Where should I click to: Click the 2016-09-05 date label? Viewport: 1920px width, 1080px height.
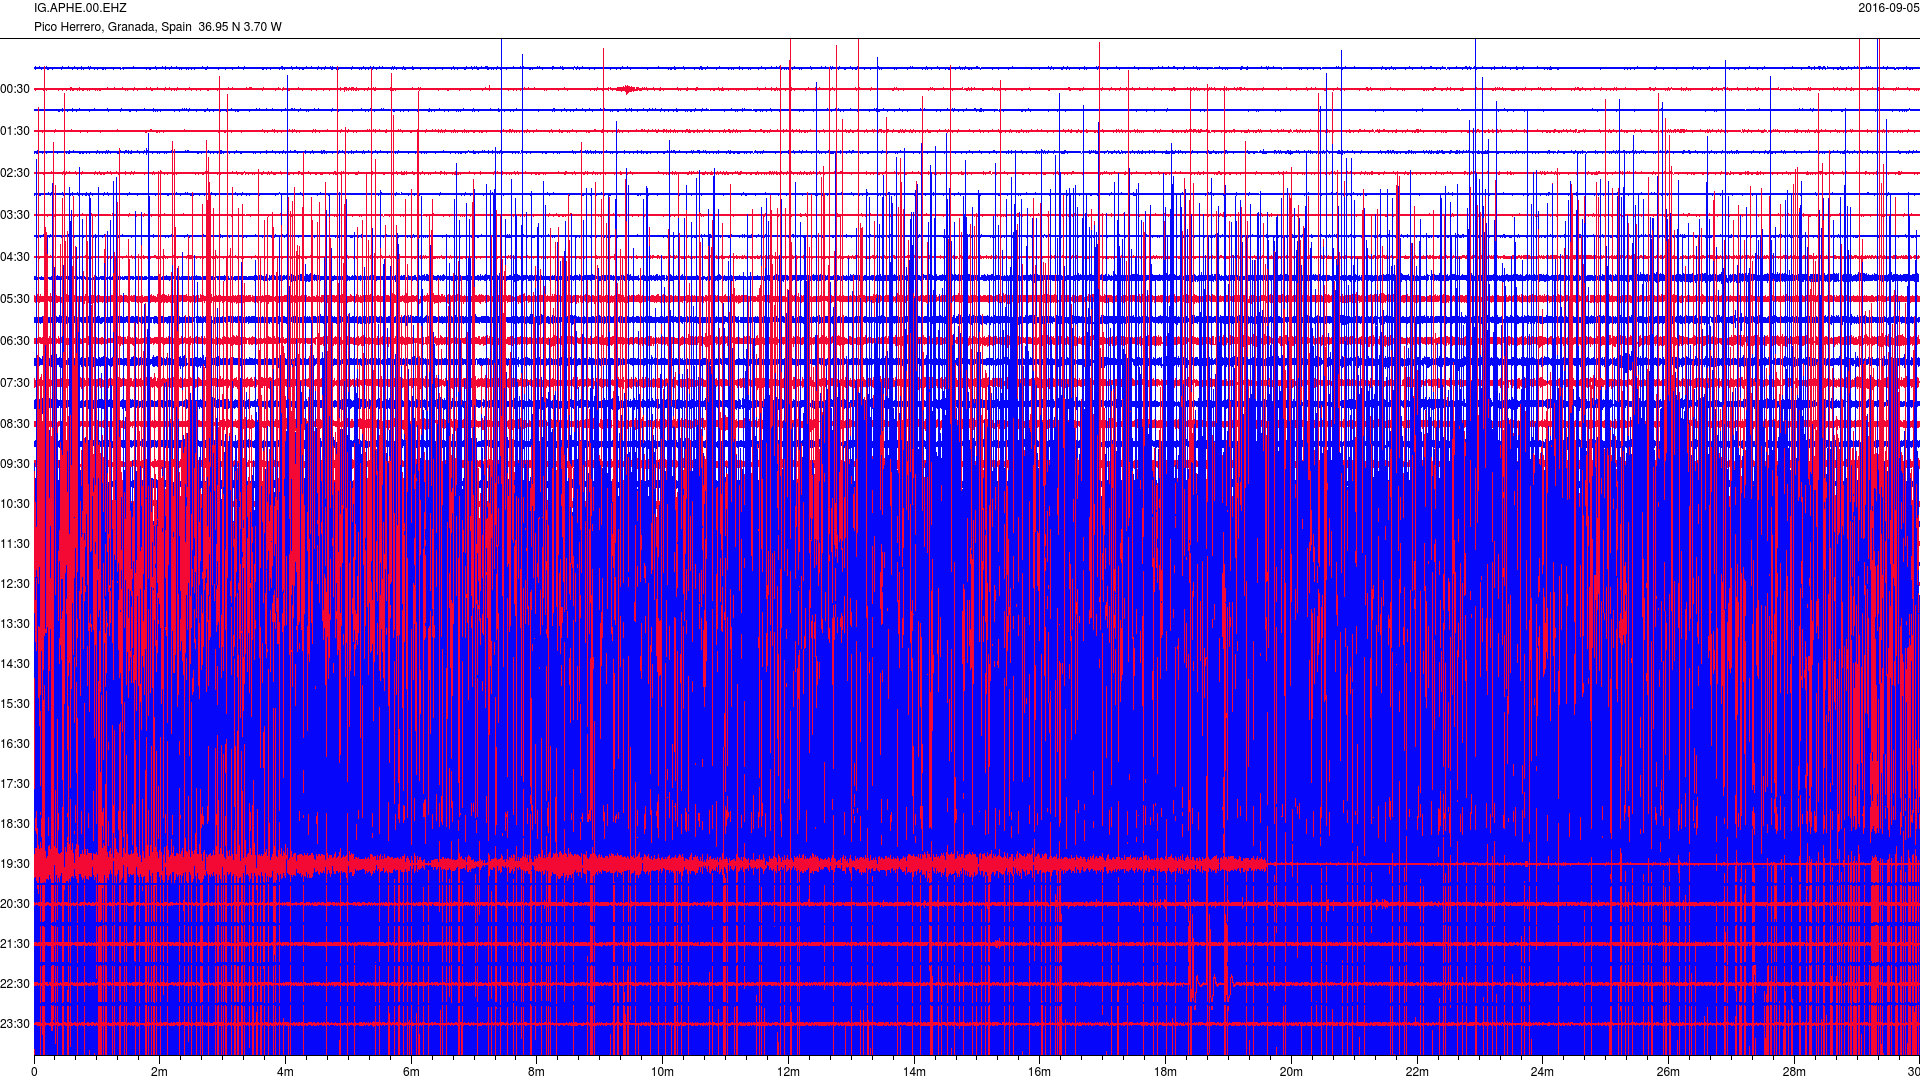(x=1888, y=8)
